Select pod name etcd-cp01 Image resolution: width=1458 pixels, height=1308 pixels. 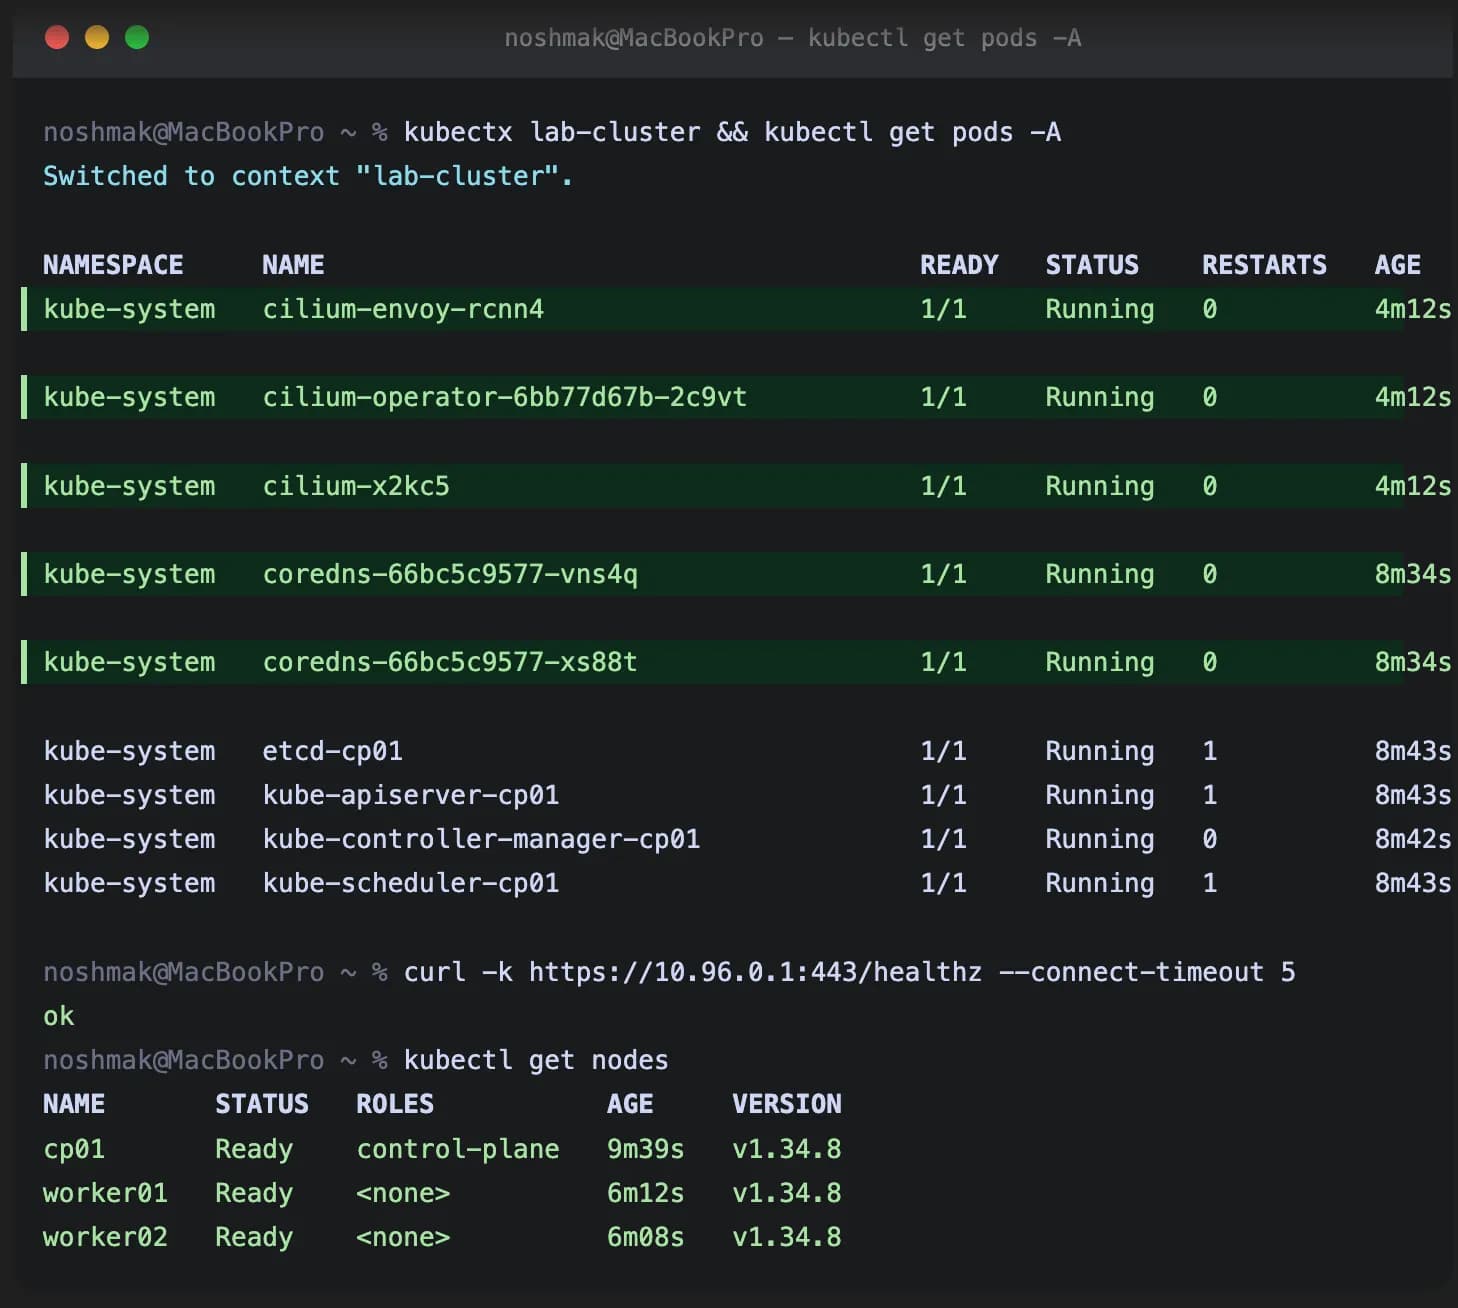(x=332, y=751)
